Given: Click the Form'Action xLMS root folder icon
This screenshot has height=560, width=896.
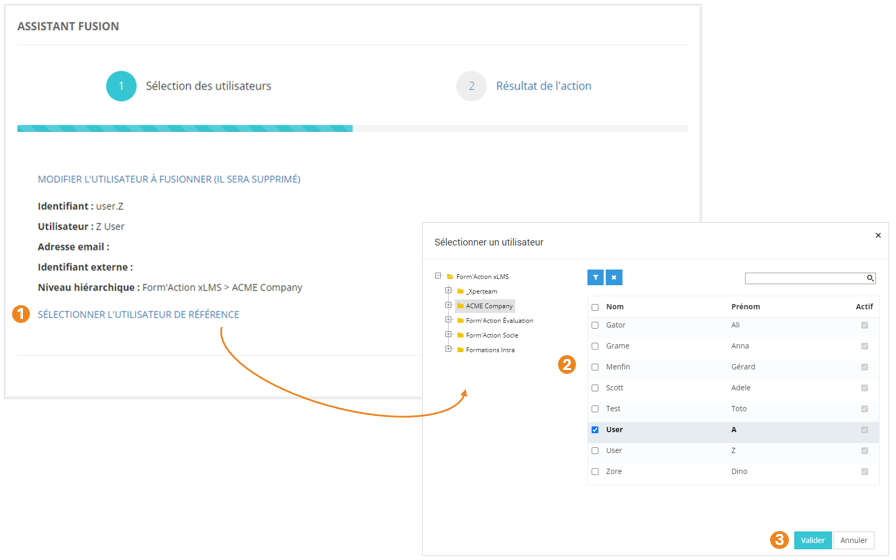Looking at the screenshot, I should click(x=450, y=277).
